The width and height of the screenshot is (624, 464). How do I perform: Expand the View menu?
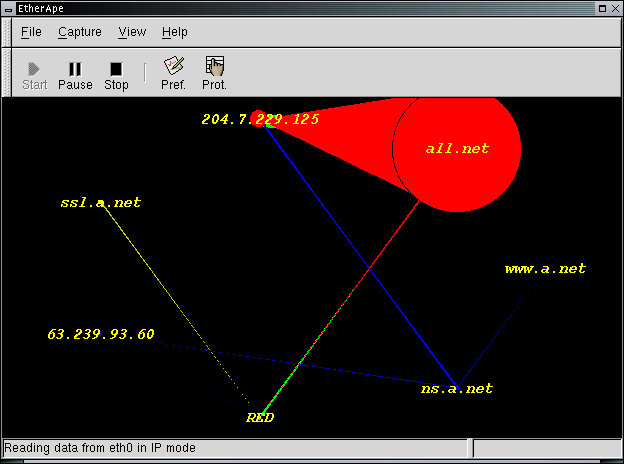132,32
